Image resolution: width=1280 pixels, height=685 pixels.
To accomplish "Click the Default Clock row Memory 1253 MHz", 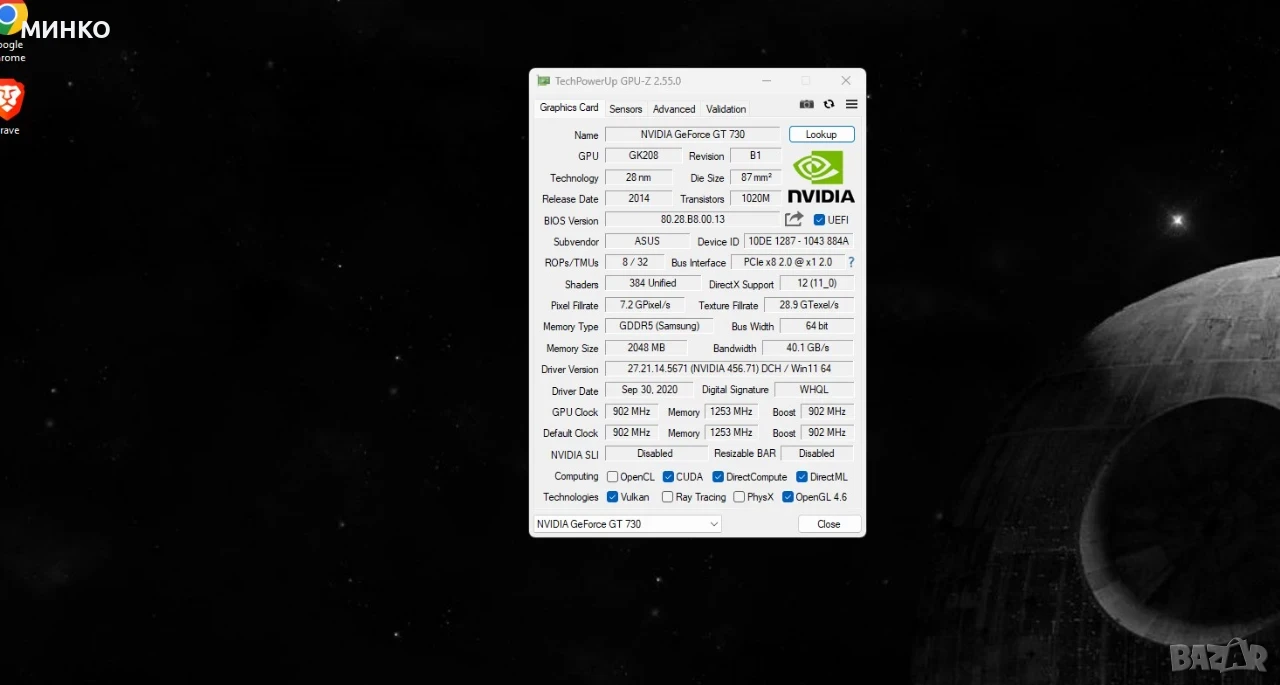I will [x=731, y=432].
